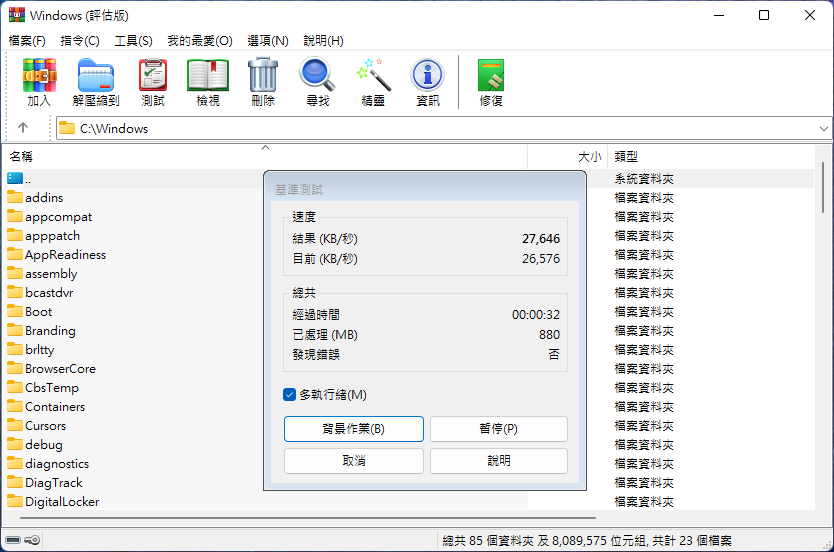Image resolution: width=834 pixels, height=552 pixels.
Task: Click the 刪除 (Delete) trash icon
Action: 263,77
